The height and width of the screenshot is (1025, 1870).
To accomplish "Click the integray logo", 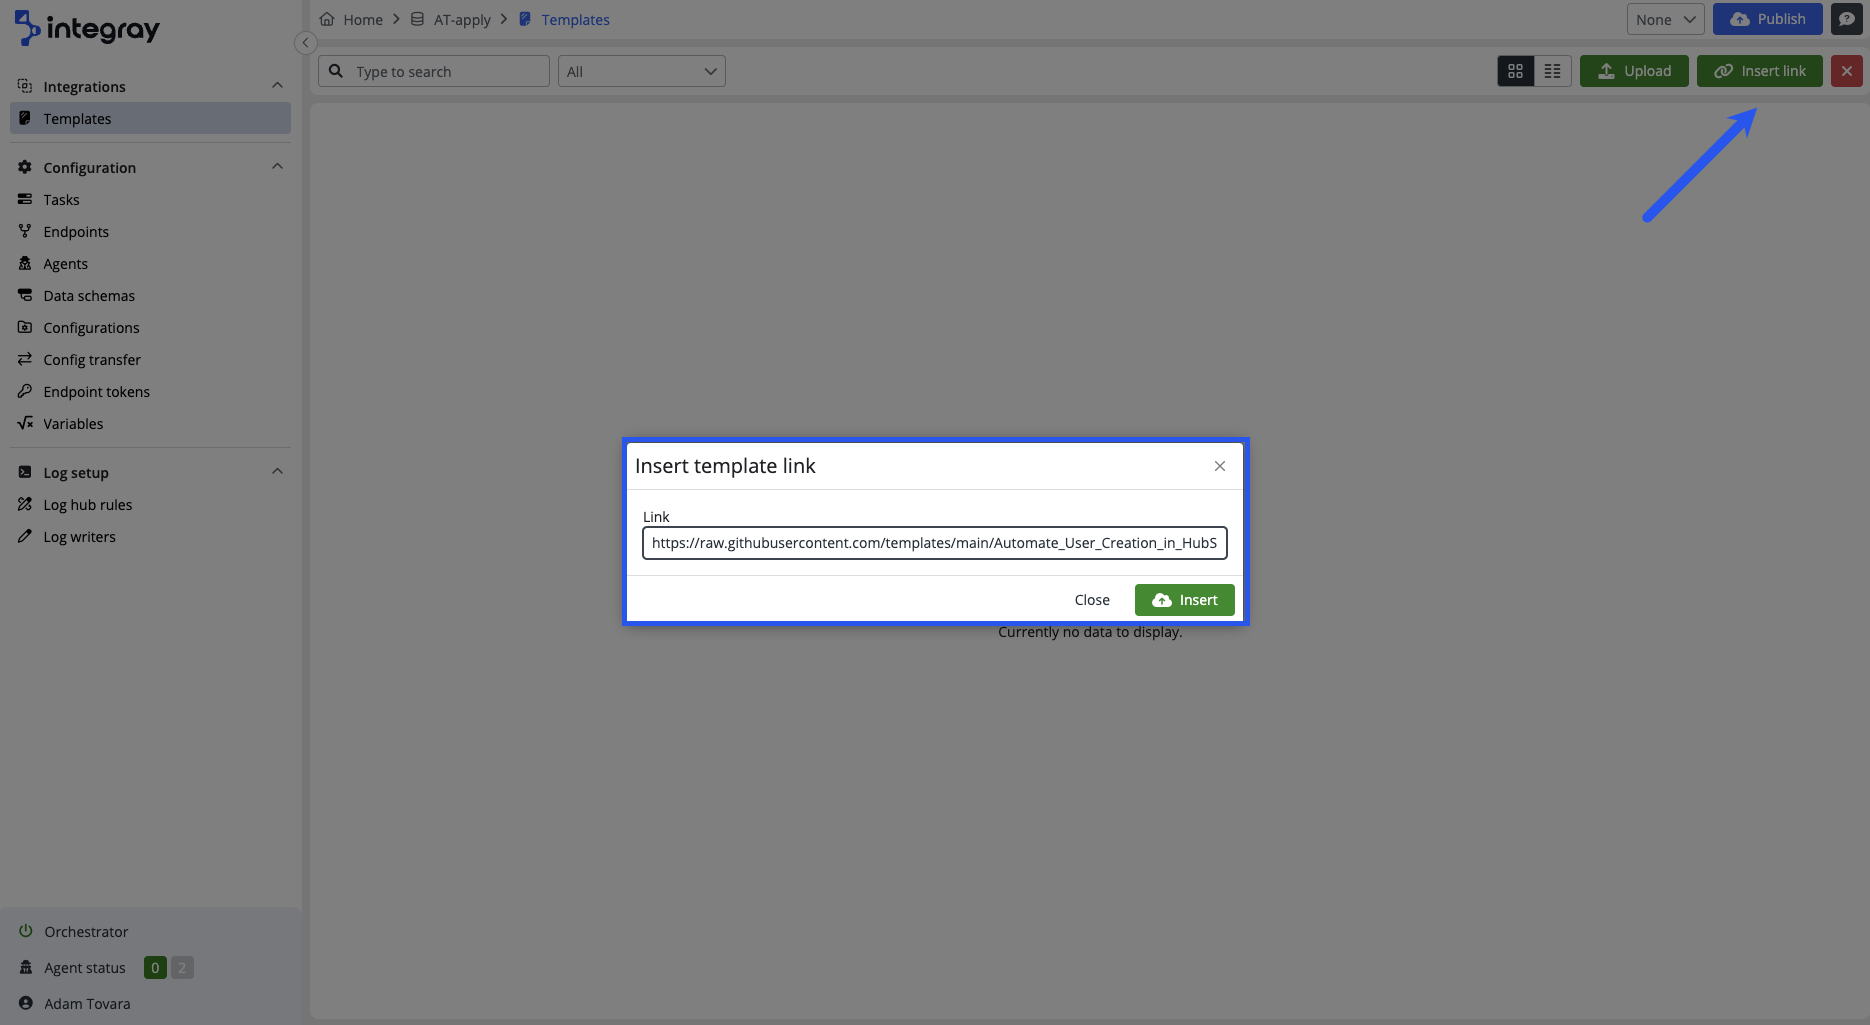I will point(87,29).
